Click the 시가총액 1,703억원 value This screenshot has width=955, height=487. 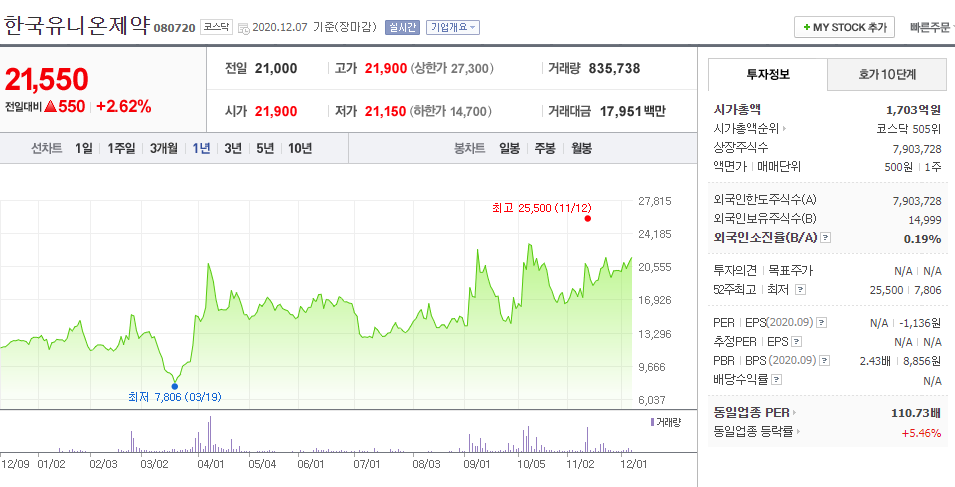tap(913, 110)
